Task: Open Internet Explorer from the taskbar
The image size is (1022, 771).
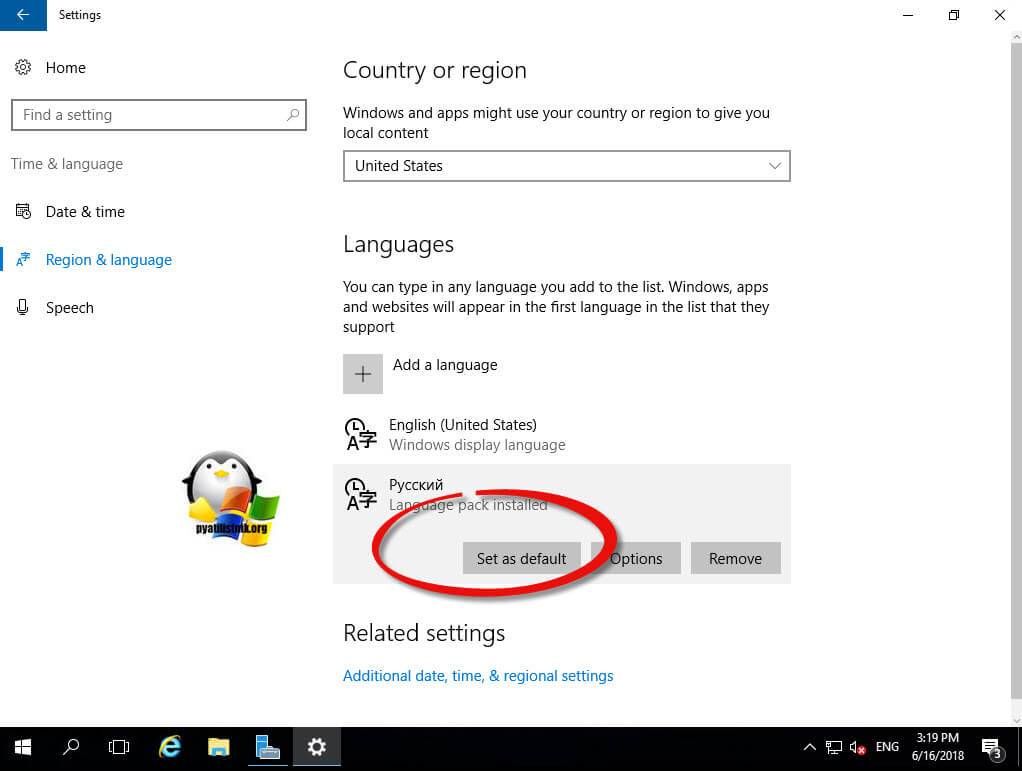Action: (170, 747)
